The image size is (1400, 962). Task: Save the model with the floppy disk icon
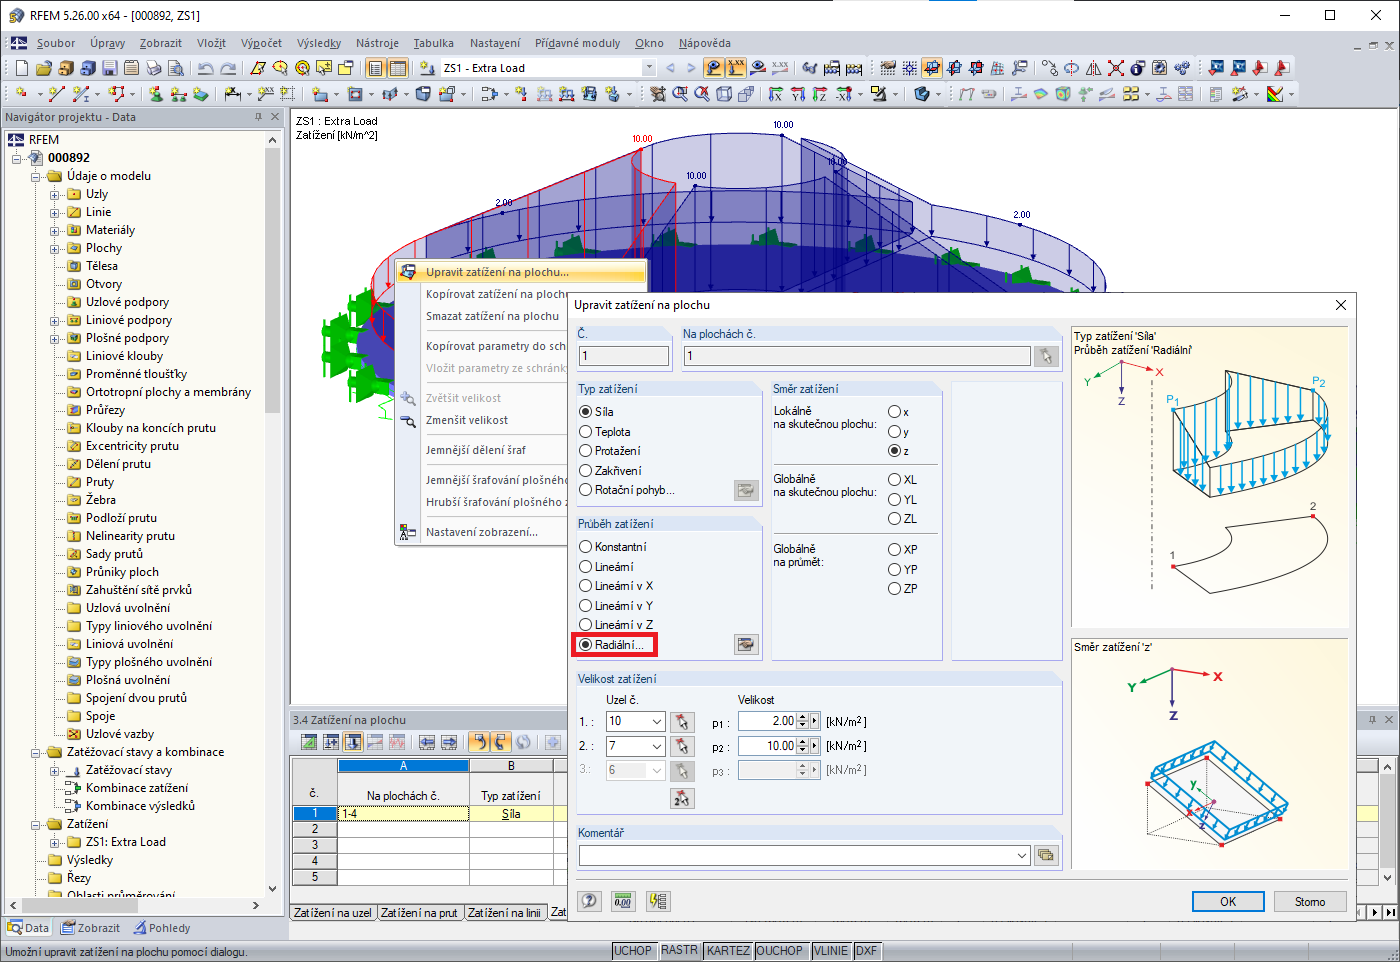pyautogui.click(x=109, y=68)
